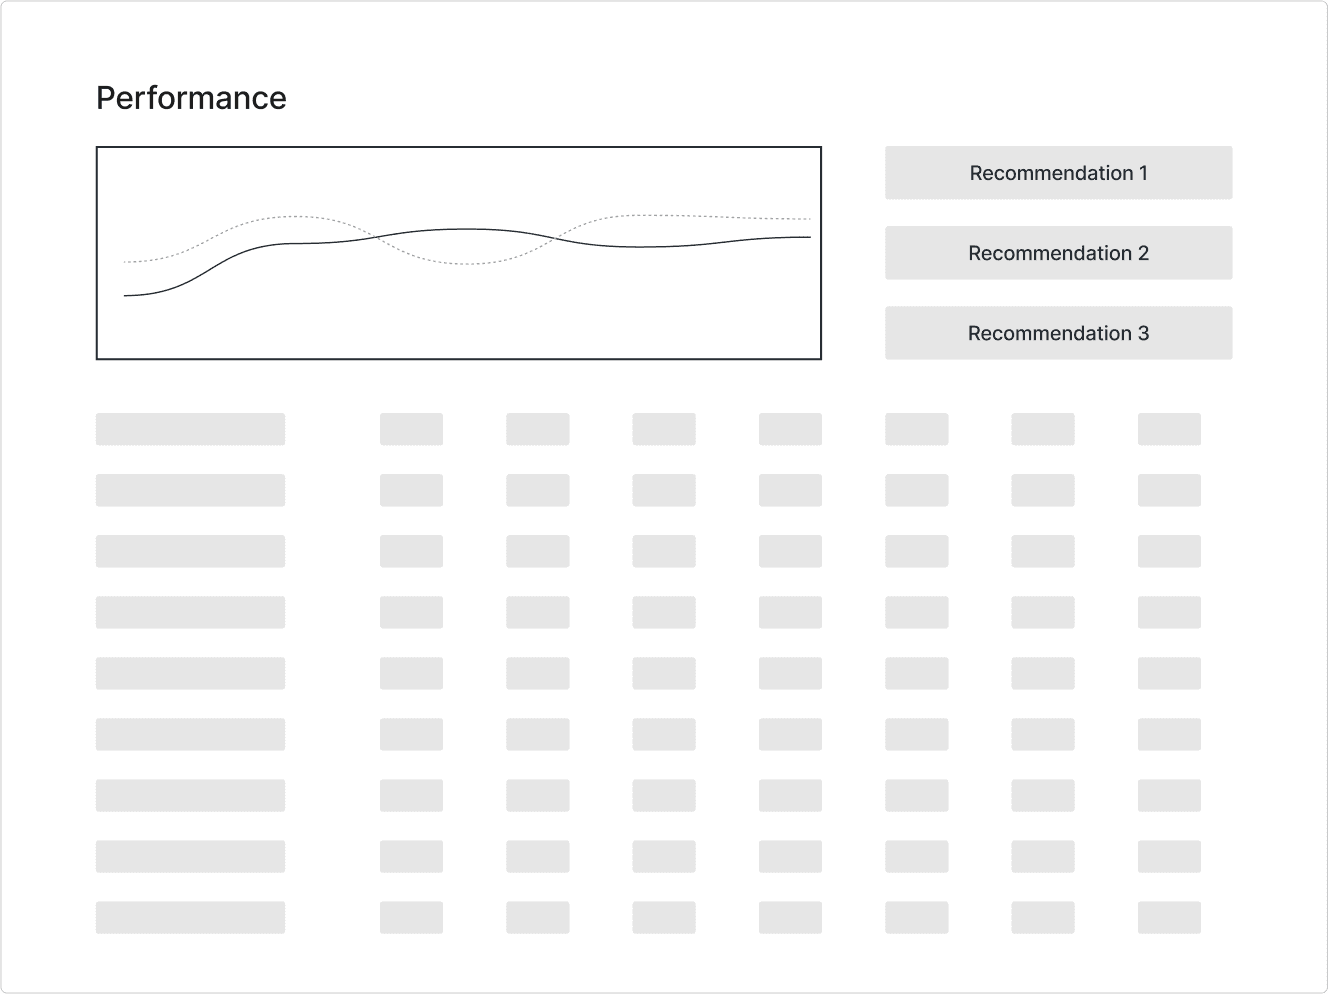The width and height of the screenshot is (1328, 994).
Task: Click first row's last small cell placeholder
Action: pyautogui.click(x=1169, y=429)
